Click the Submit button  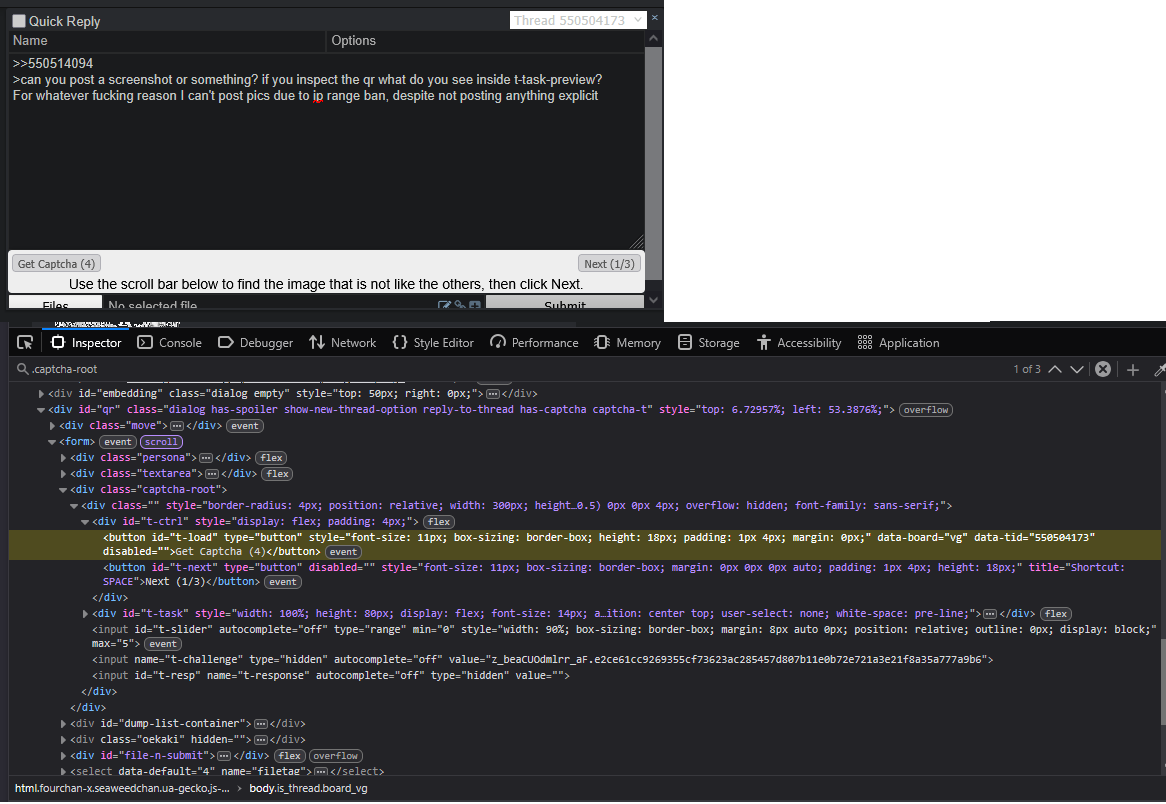click(x=564, y=303)
